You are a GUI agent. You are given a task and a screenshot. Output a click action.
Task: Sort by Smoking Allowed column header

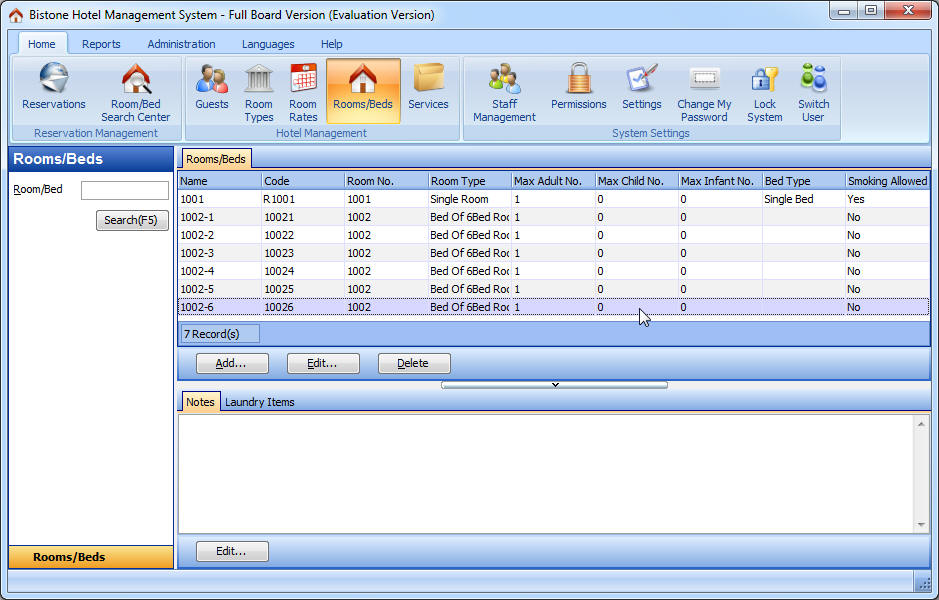(887, 181)
